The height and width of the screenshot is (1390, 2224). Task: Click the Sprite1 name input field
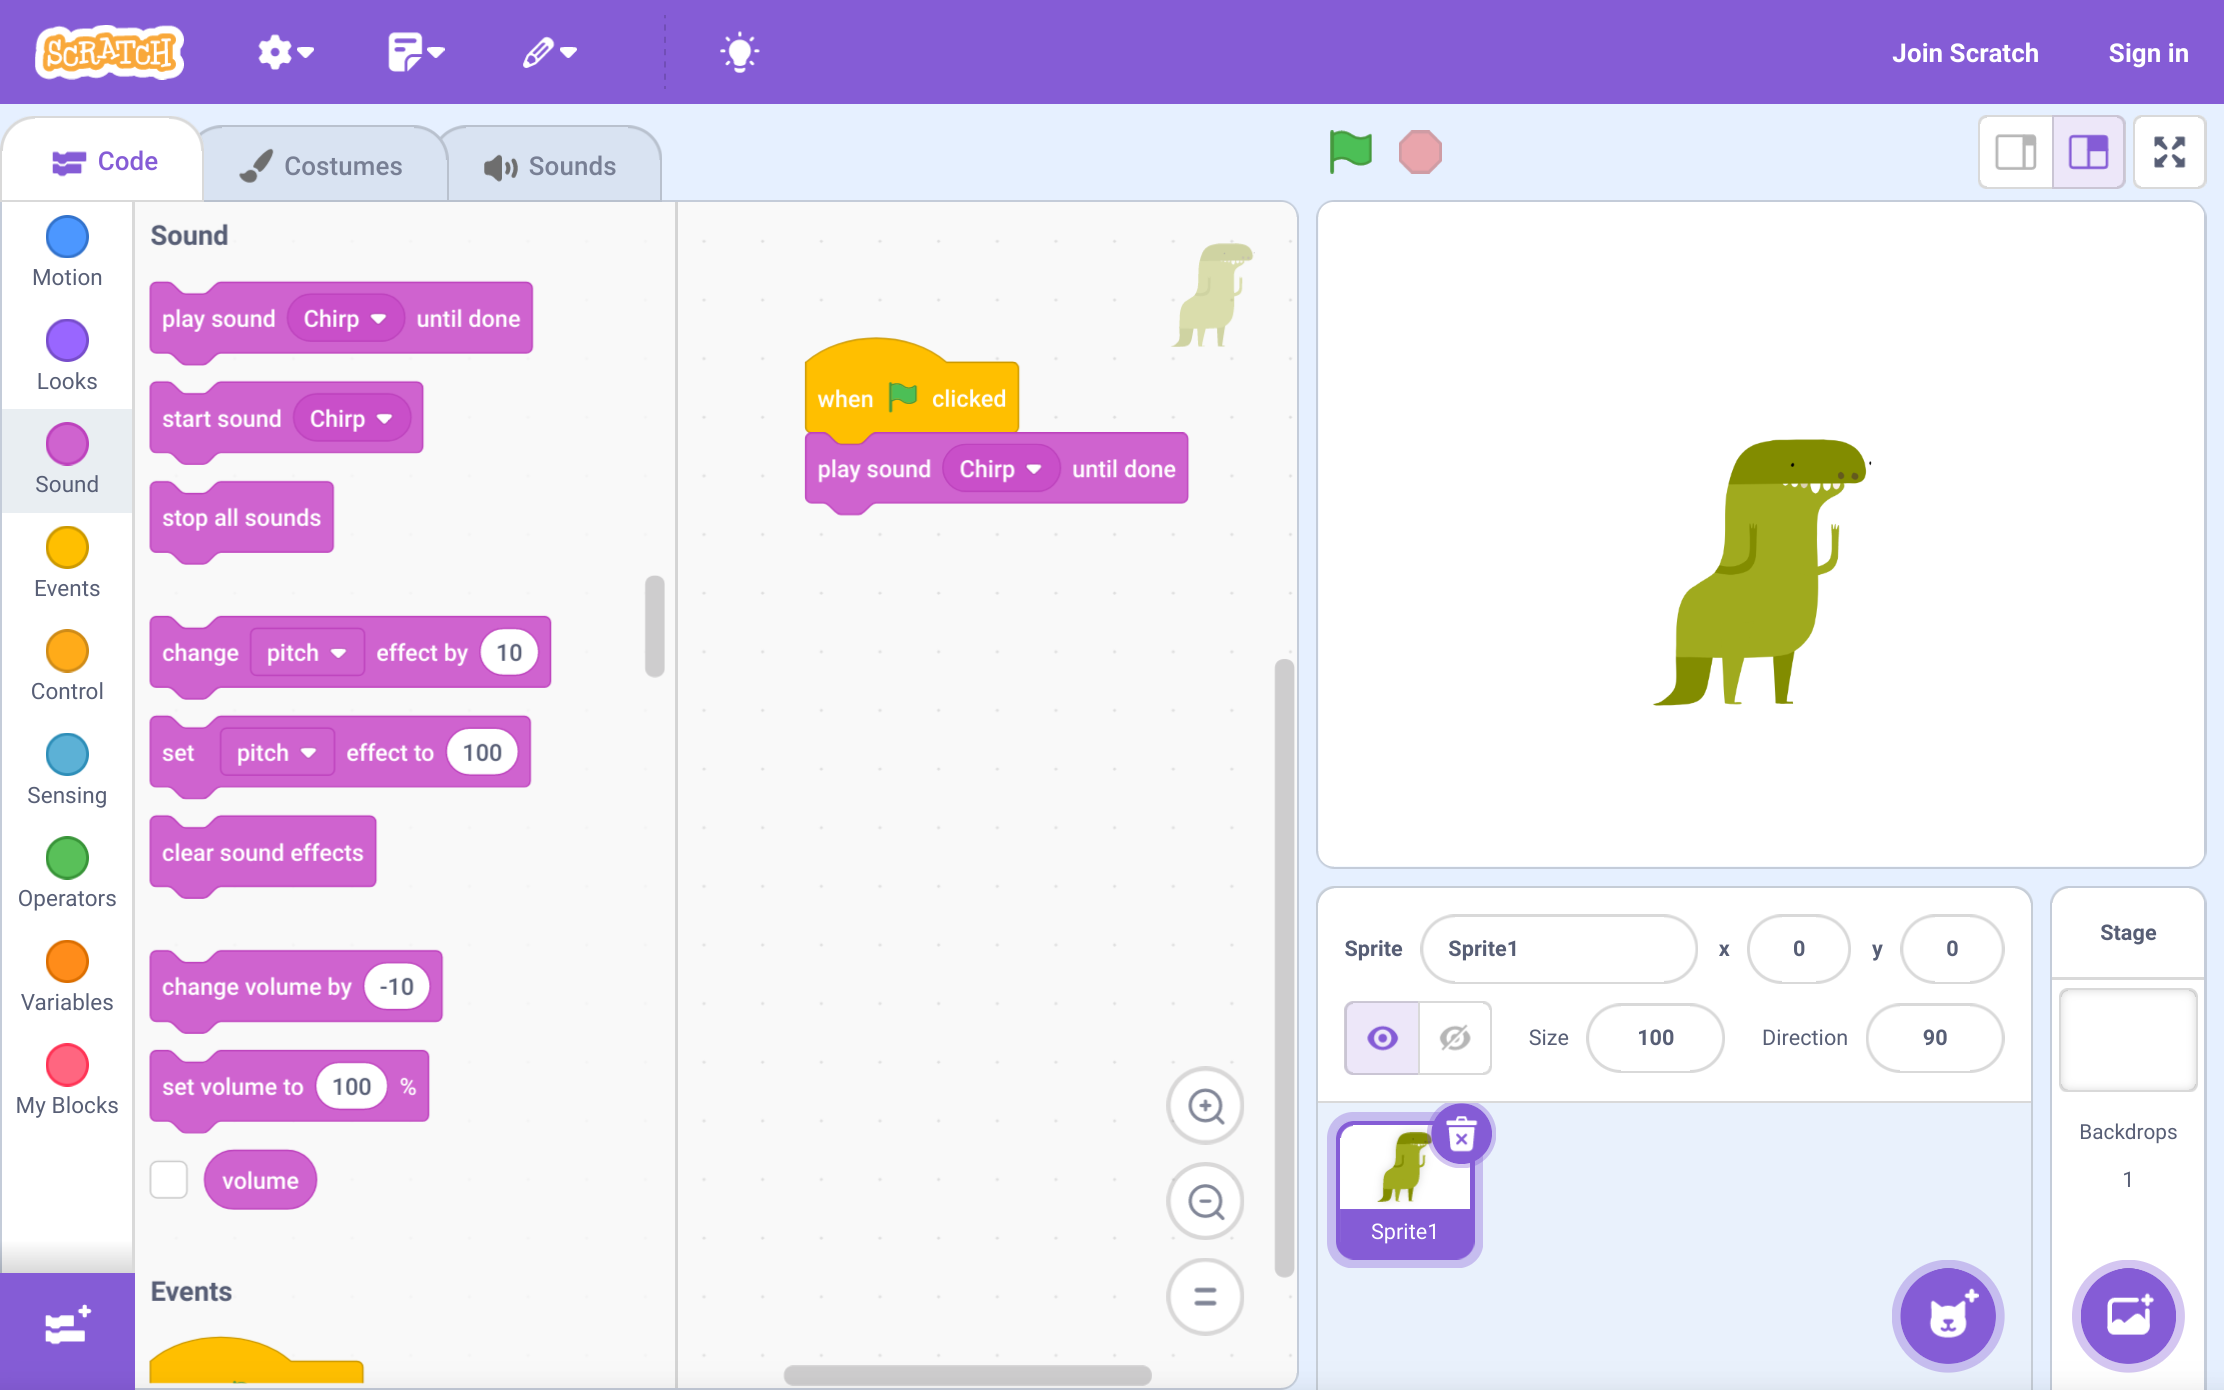tap(1558, 948)
